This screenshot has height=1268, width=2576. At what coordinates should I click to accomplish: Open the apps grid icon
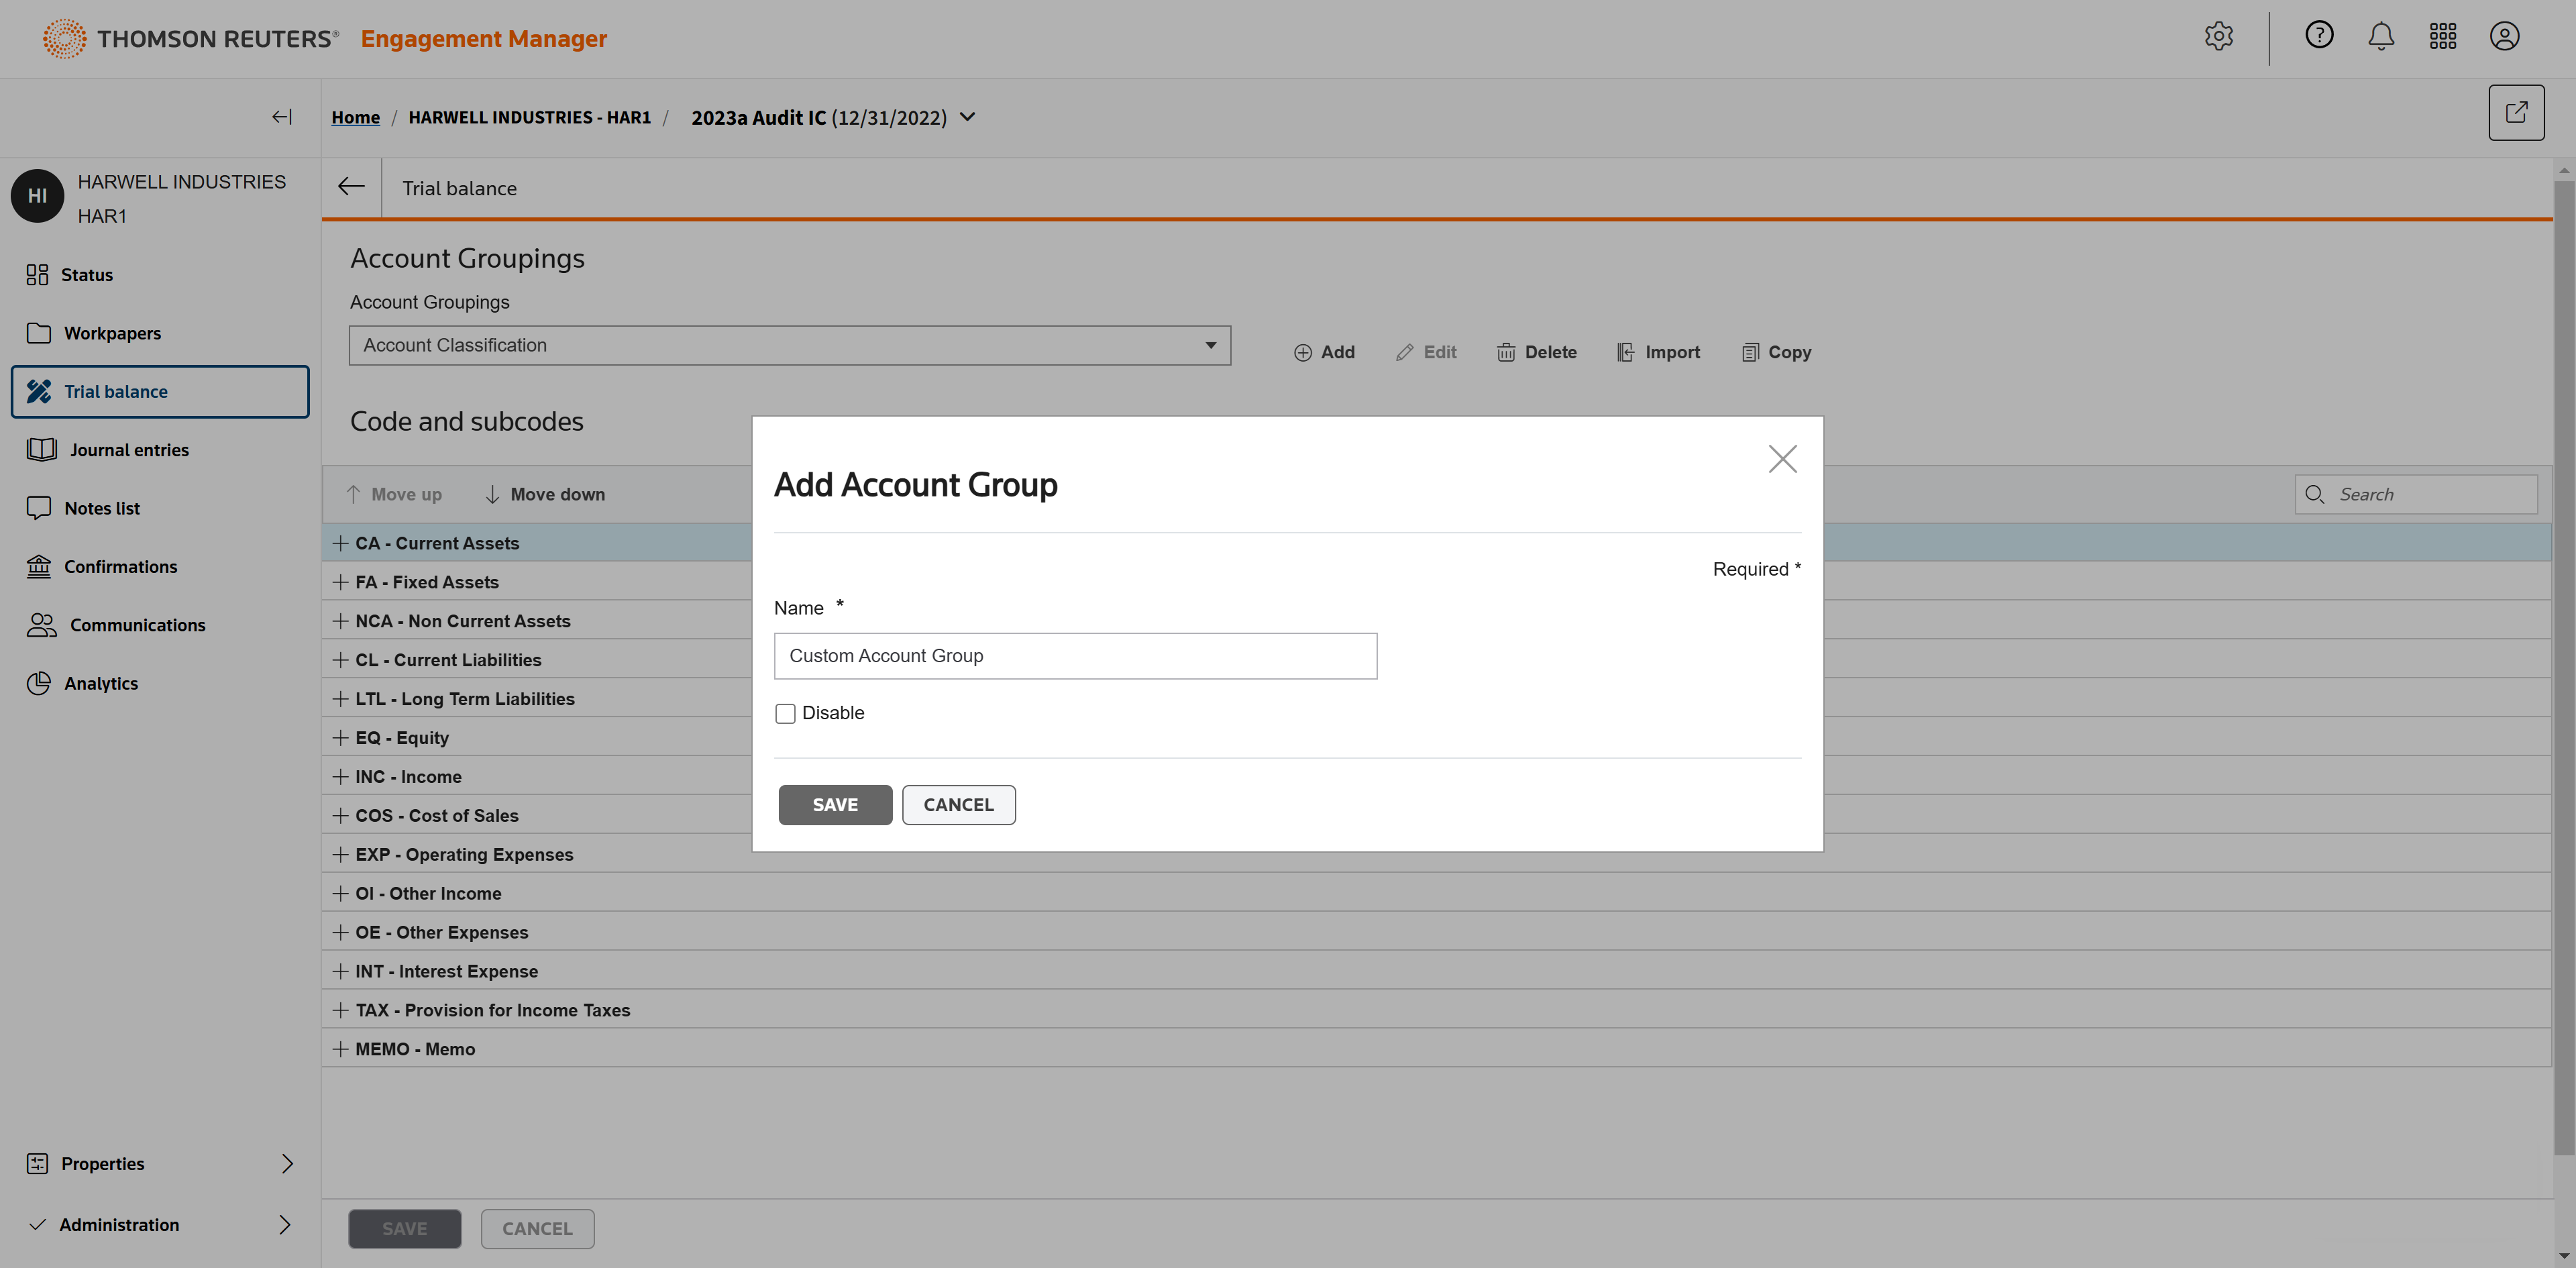tap(2443, 37)
